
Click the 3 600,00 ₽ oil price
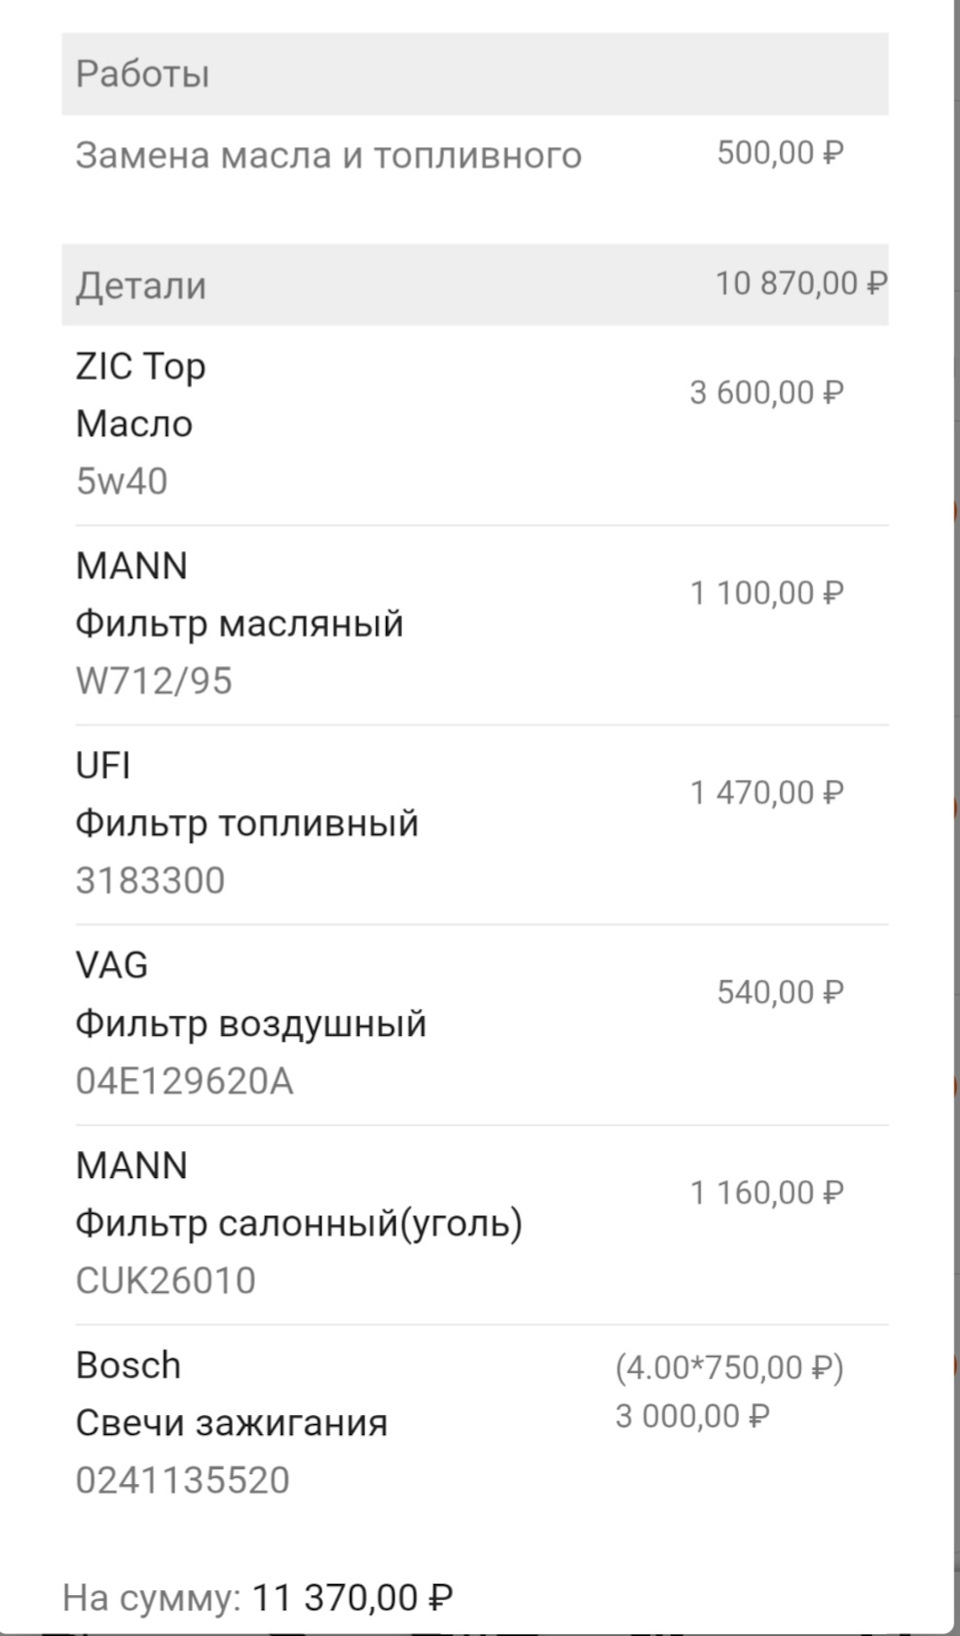766,393
